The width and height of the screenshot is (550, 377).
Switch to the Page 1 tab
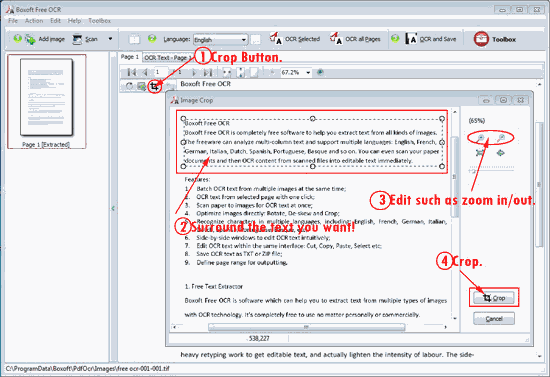130,57
